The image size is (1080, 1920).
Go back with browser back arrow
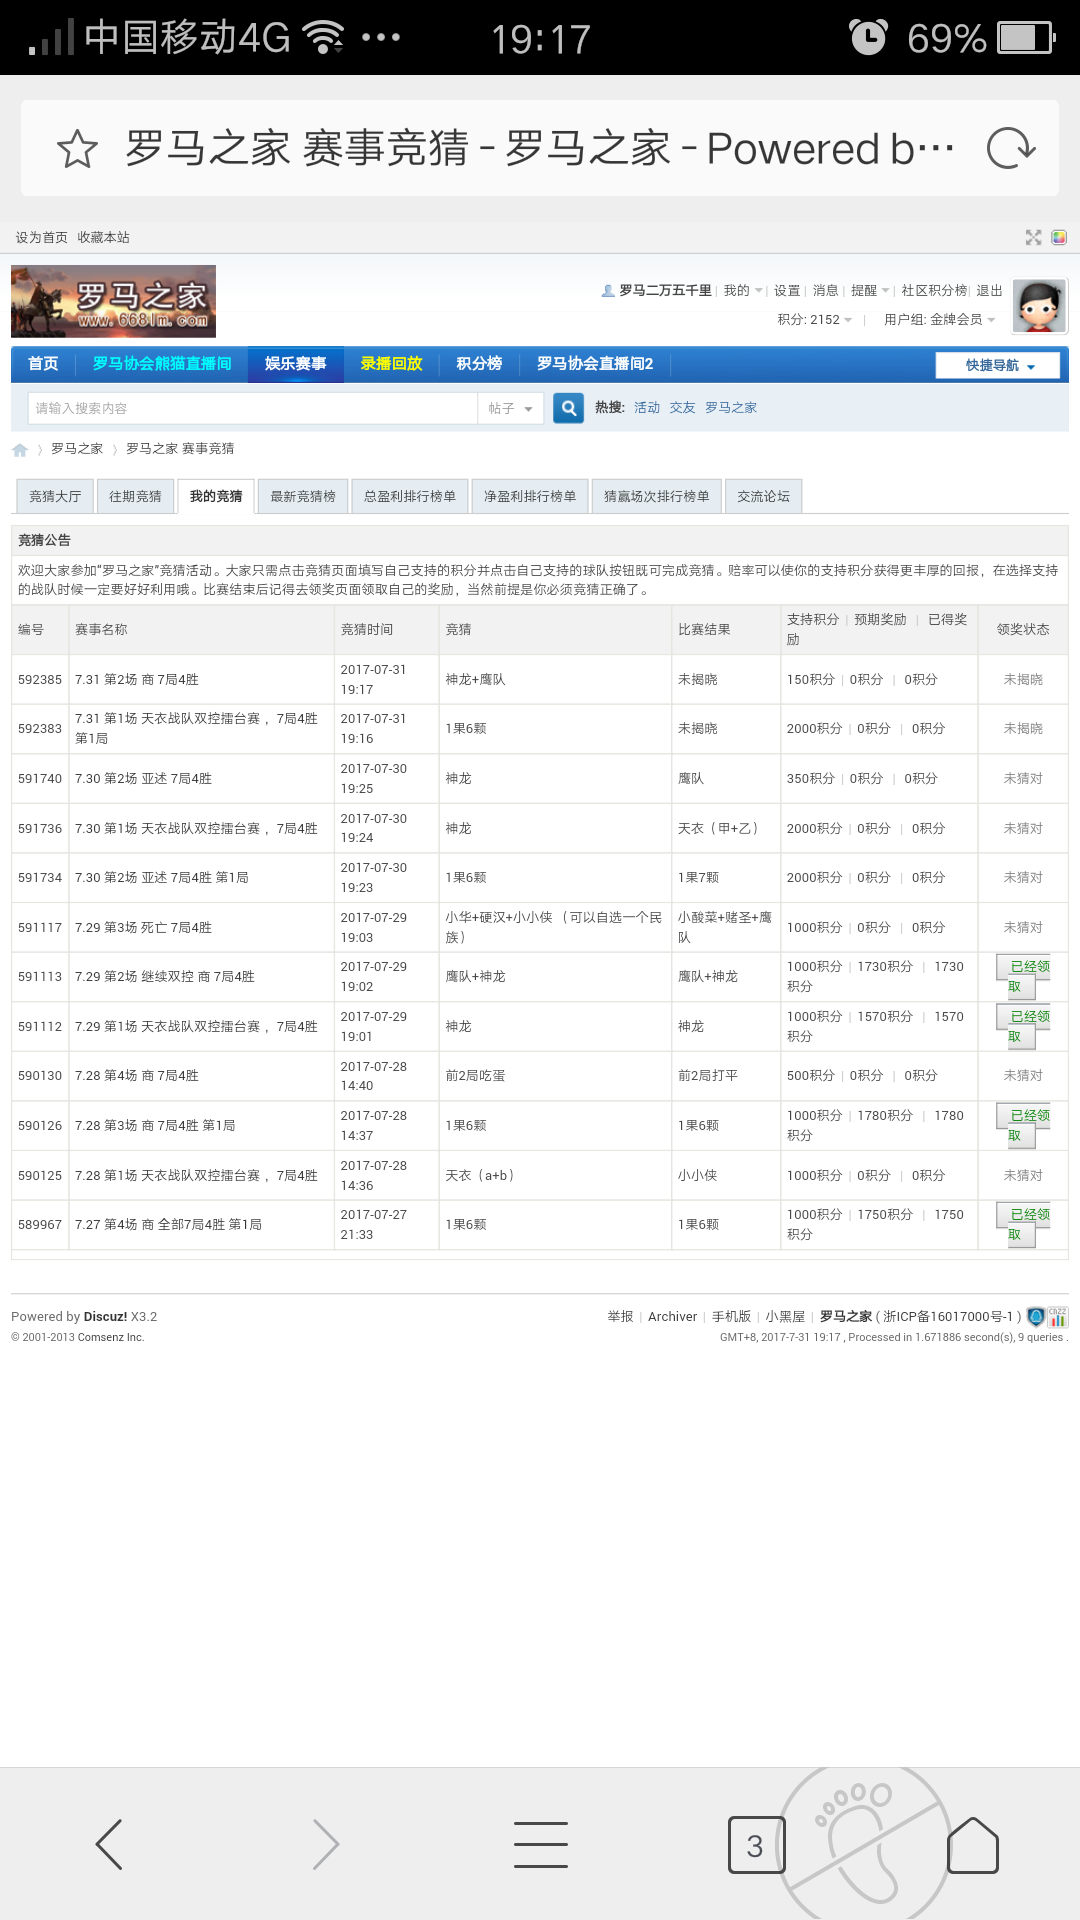tap(108, 1844)
